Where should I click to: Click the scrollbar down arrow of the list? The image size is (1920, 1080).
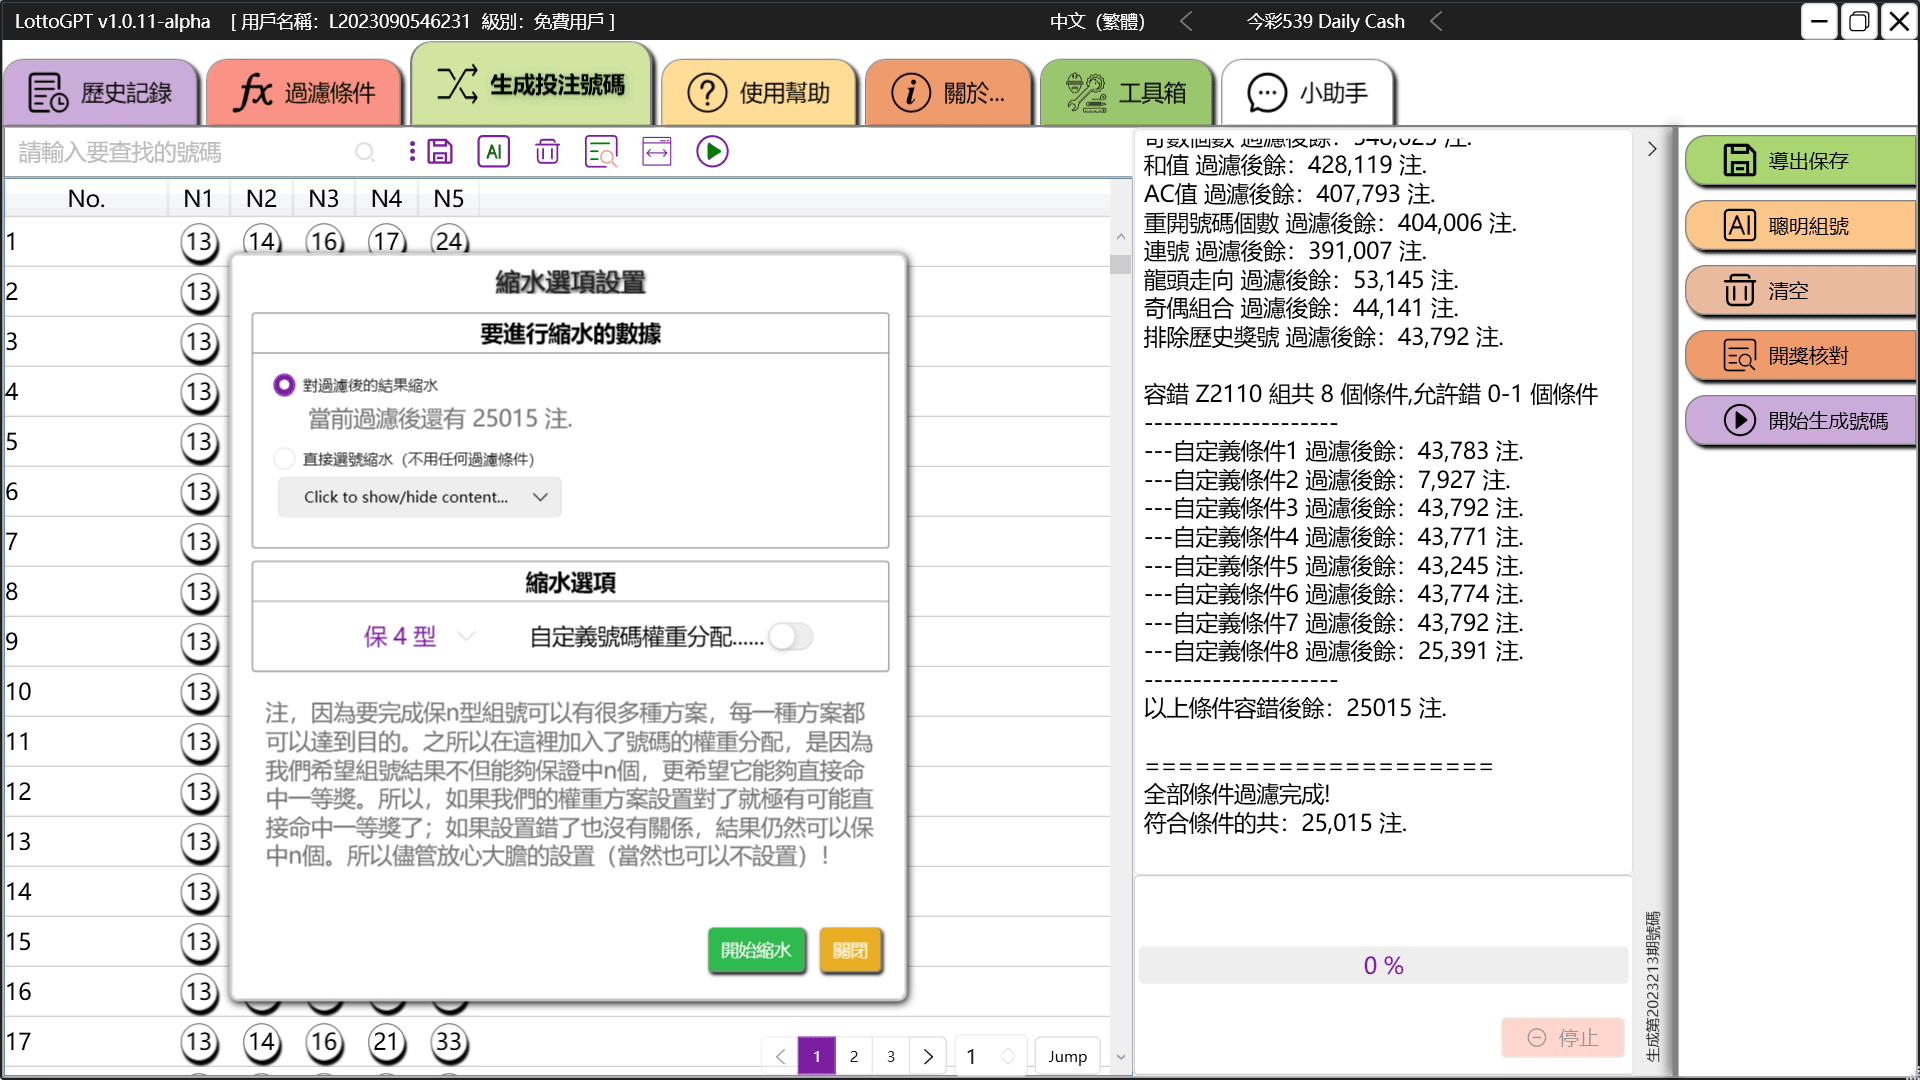pos(1120,1057)
